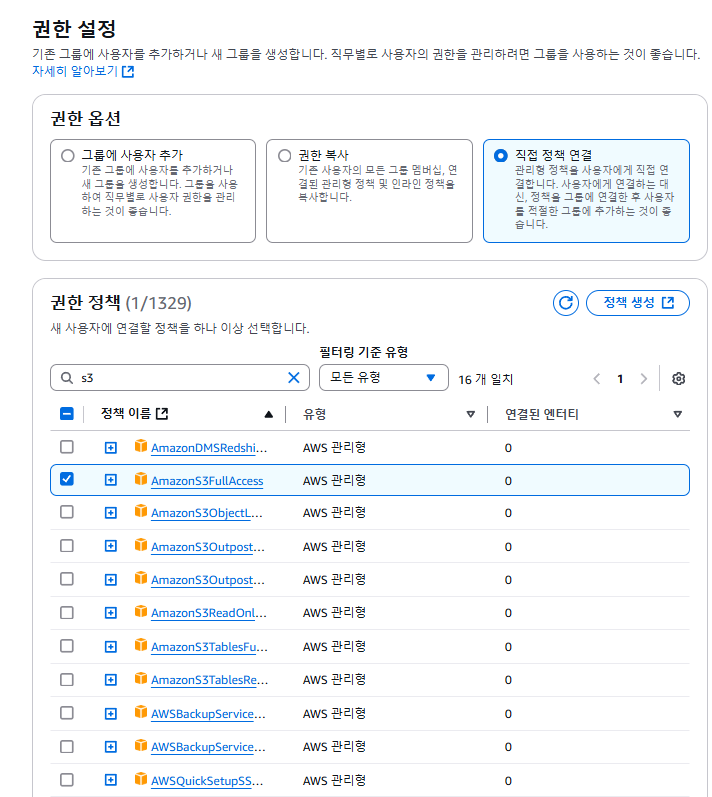The width and height of the screenshot is (712, 797).
Task: Open the 모든 유형 filter dropdown
Action: point(384,378)
